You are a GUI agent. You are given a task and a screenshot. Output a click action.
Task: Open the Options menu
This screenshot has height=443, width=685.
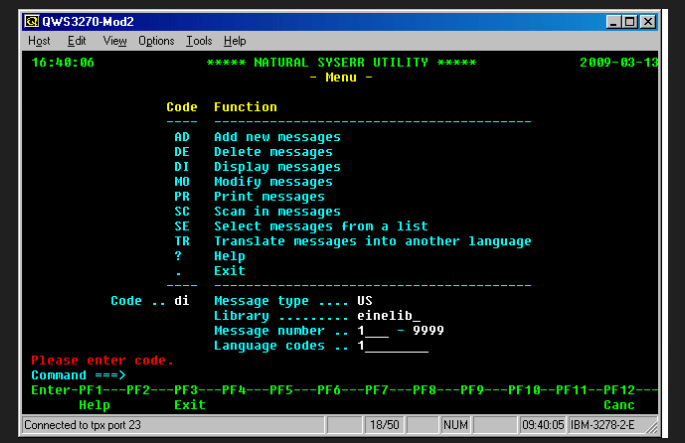[x=156, y=41]
